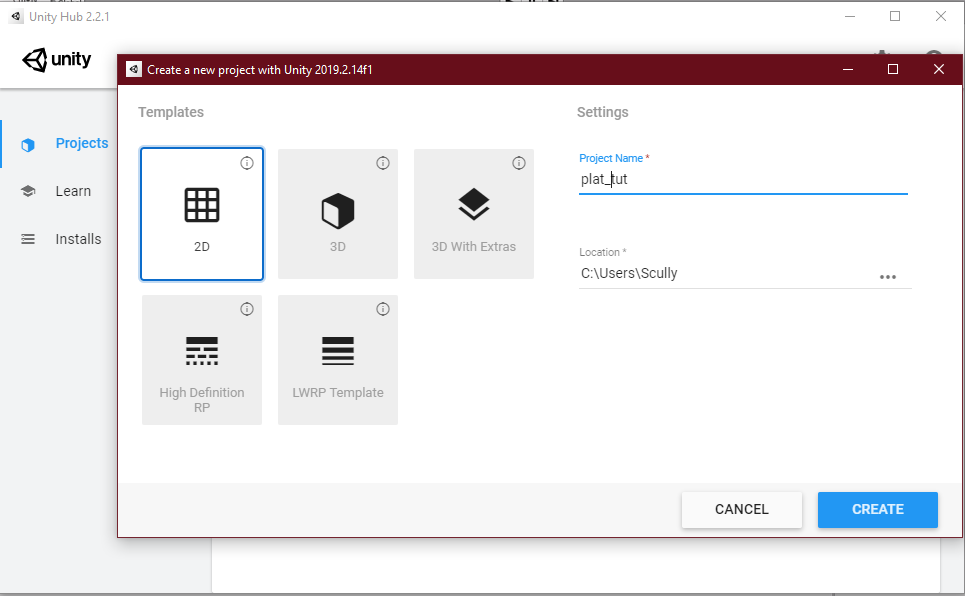View info for LWRP Template

(x=383, y=309)
